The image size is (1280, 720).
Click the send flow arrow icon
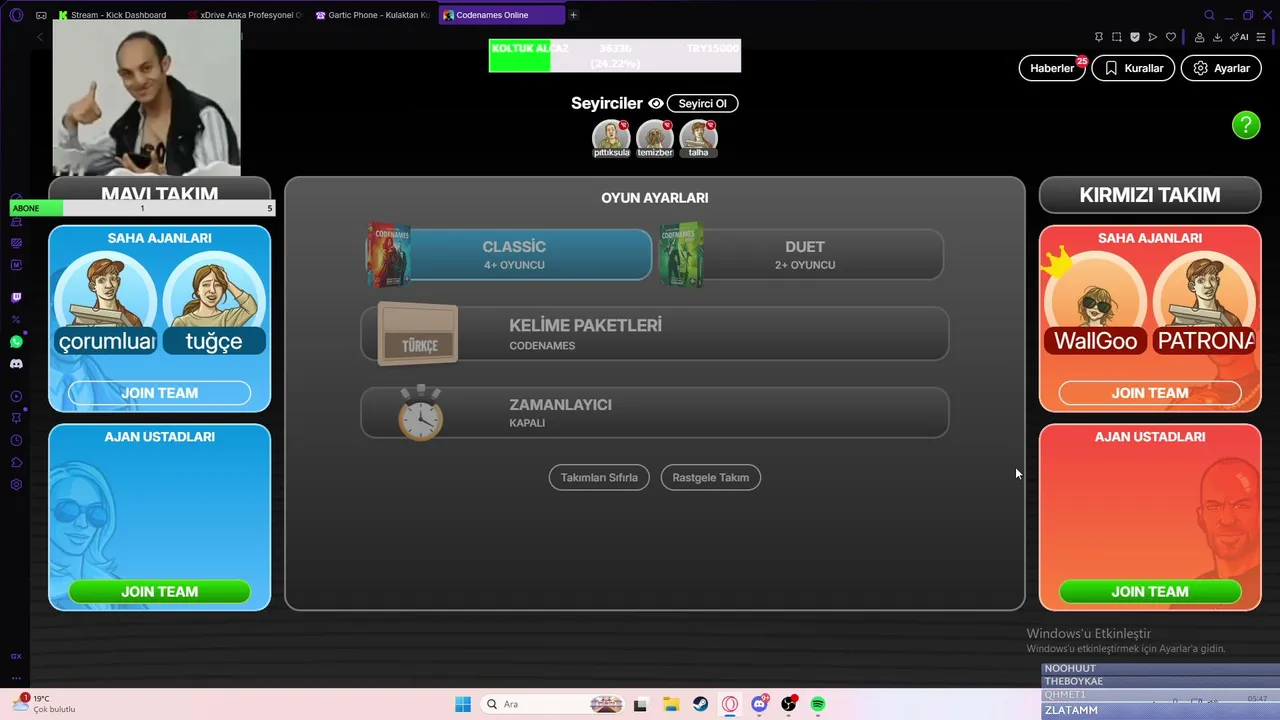[1153, 37]
